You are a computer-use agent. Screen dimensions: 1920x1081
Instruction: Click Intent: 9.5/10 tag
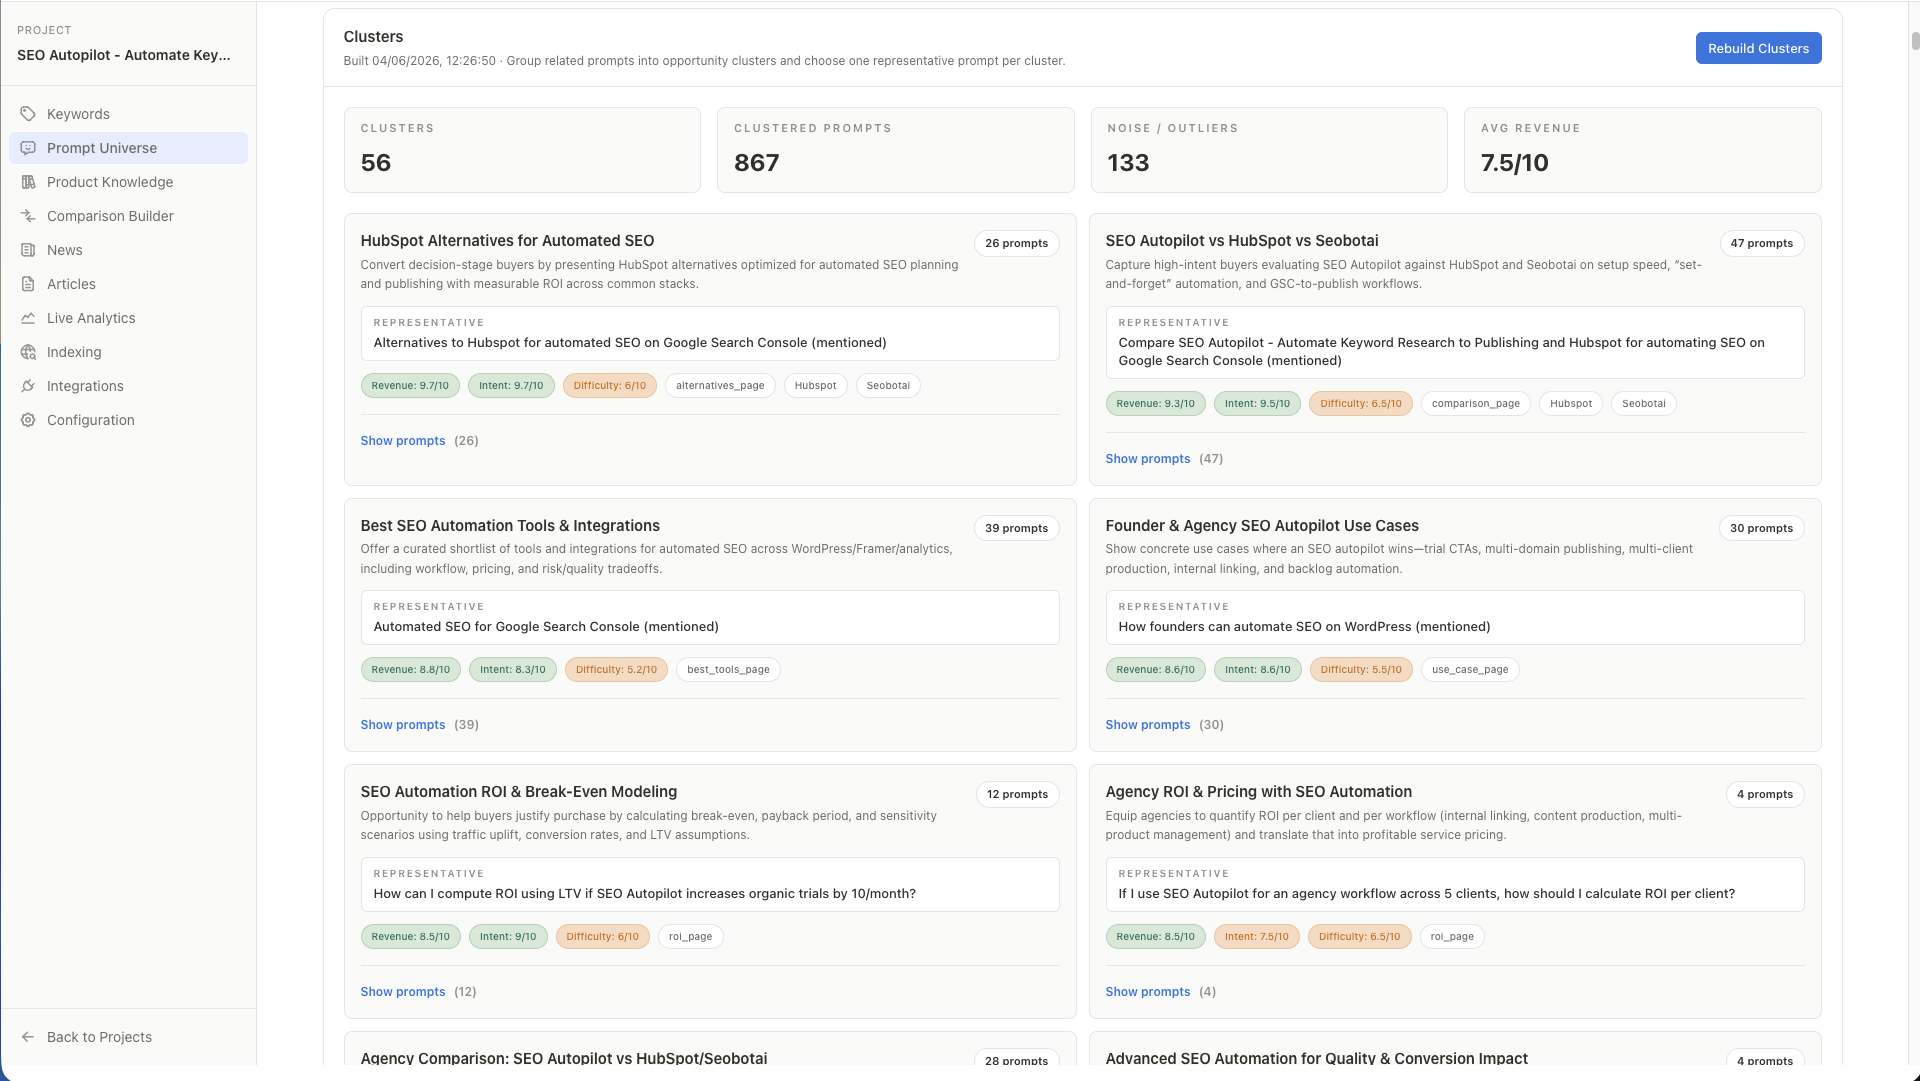1257,404
